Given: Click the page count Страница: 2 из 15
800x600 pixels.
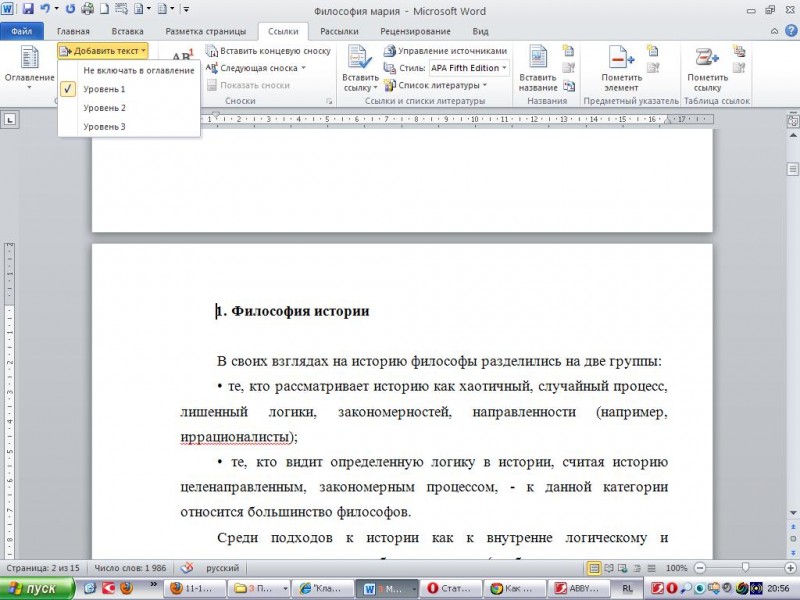Looking at the screenshot, I should [43, 568].
